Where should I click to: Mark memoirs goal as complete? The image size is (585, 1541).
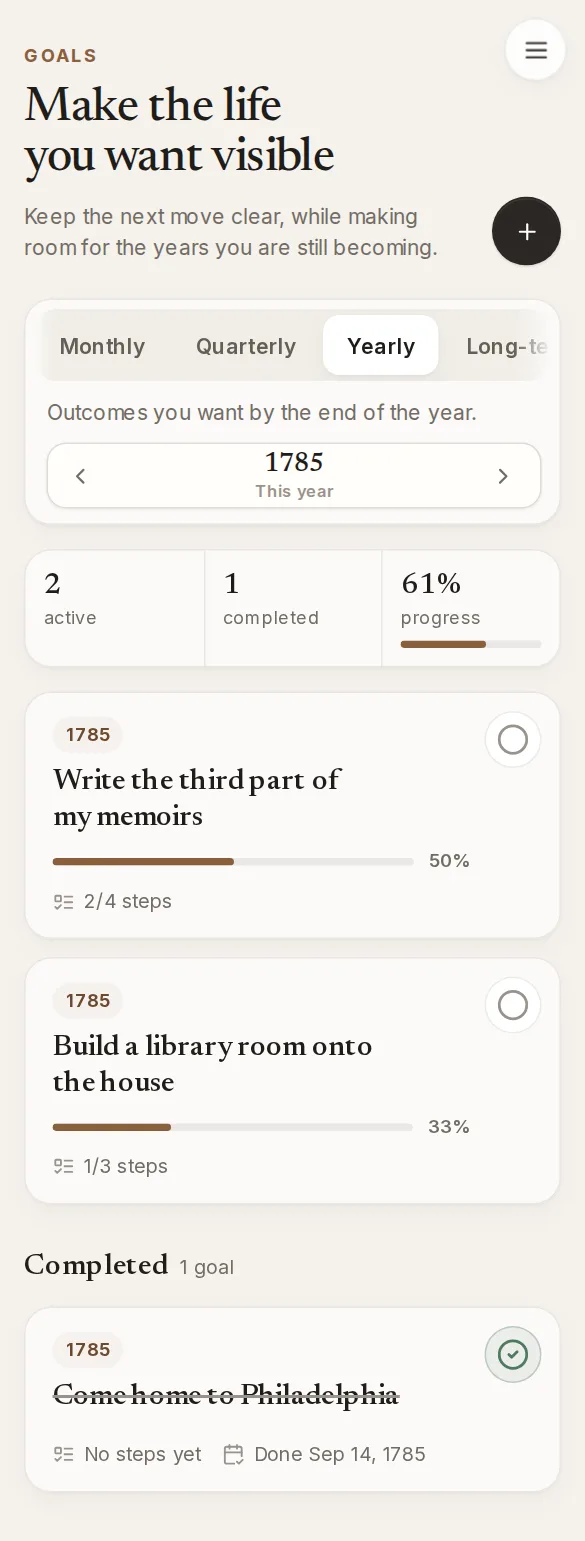[x=513, y=740]
